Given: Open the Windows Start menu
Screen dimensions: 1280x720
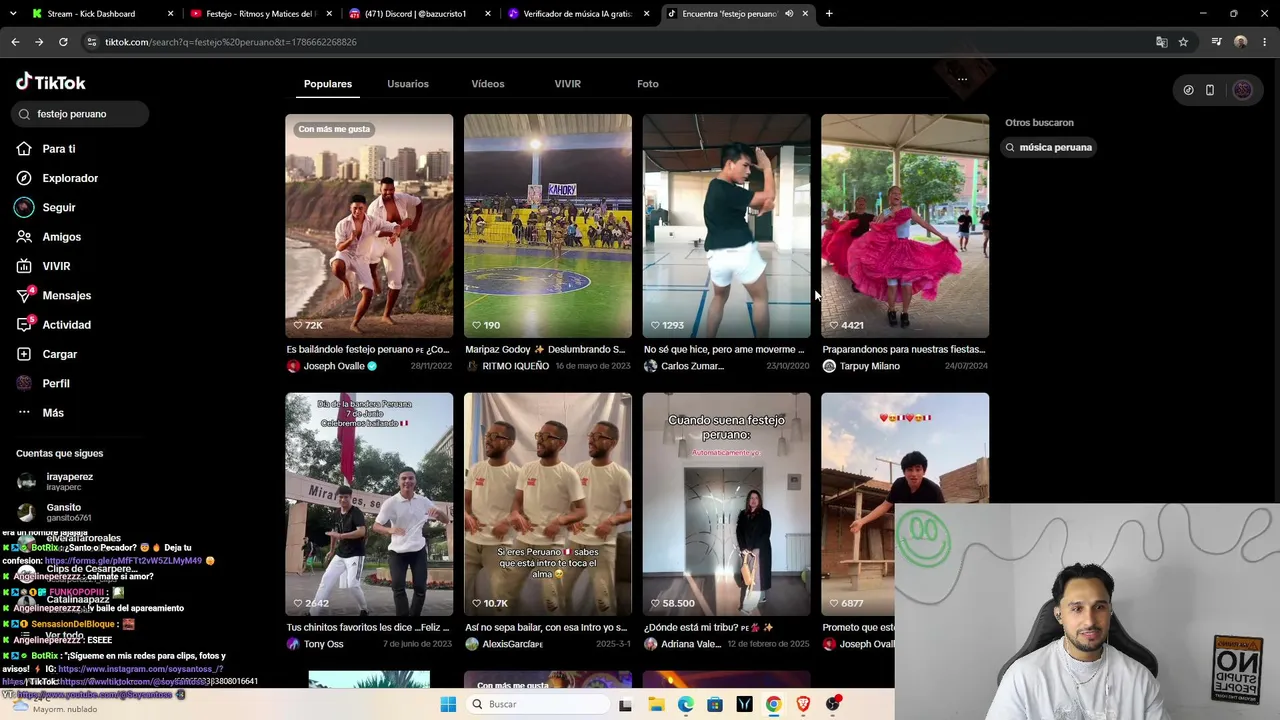Looking at the screenshot, I should (x=448, y=704).
